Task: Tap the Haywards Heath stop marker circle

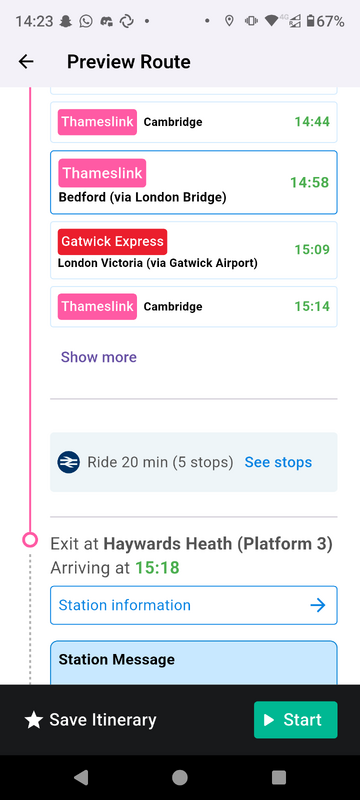Action: [x=30, y=540]
